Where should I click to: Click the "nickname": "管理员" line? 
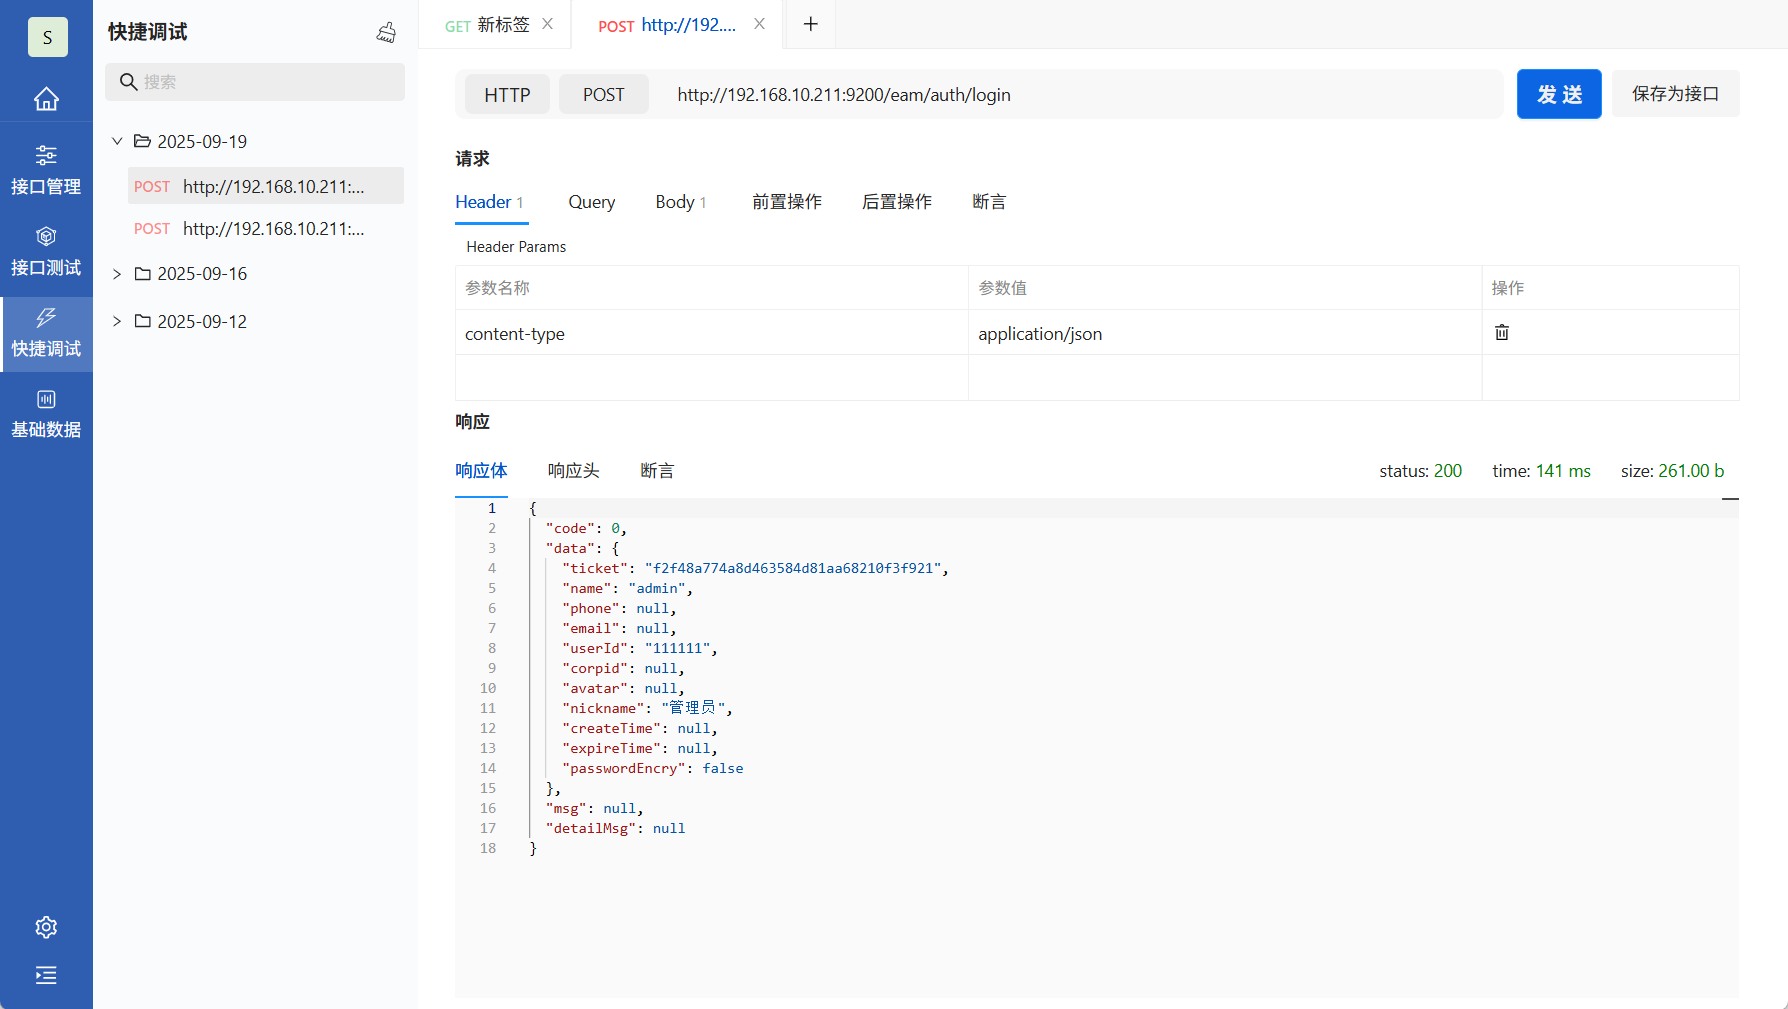click(x=648, y=708)
